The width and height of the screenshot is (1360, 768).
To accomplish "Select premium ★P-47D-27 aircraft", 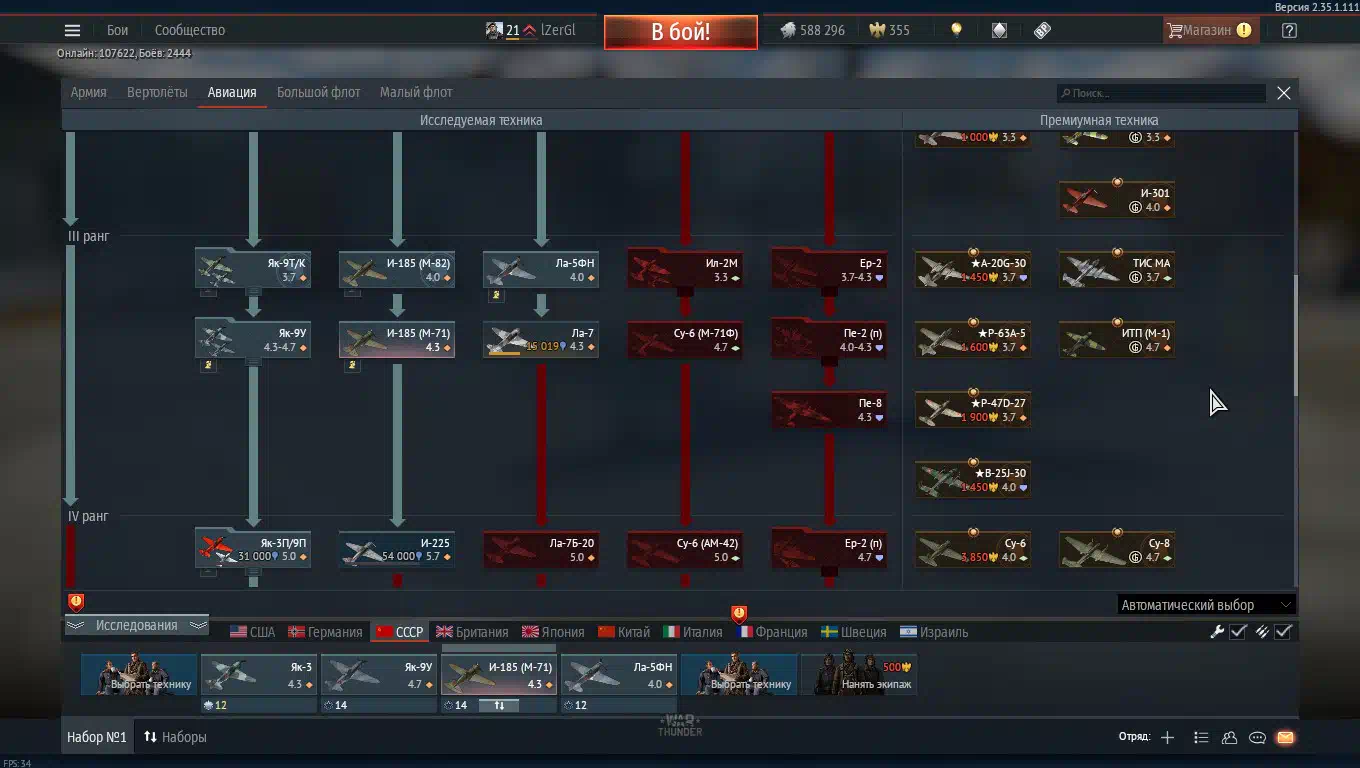I will coord(973,410).
